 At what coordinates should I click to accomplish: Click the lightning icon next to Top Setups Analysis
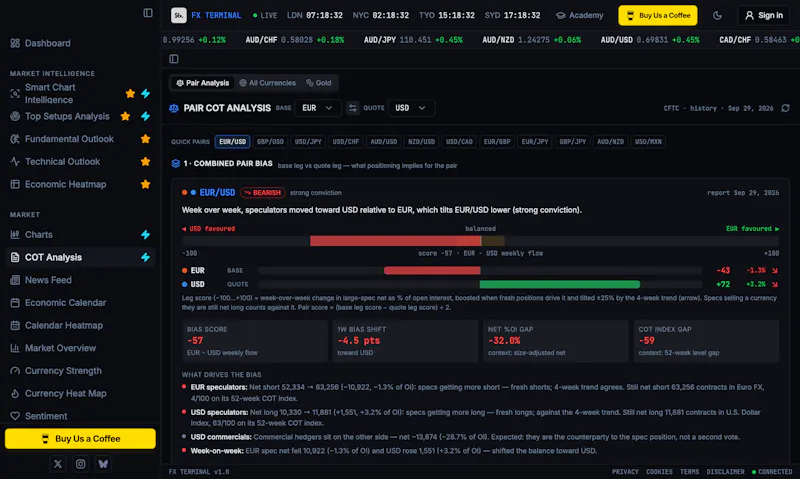[x=145, y=116]
